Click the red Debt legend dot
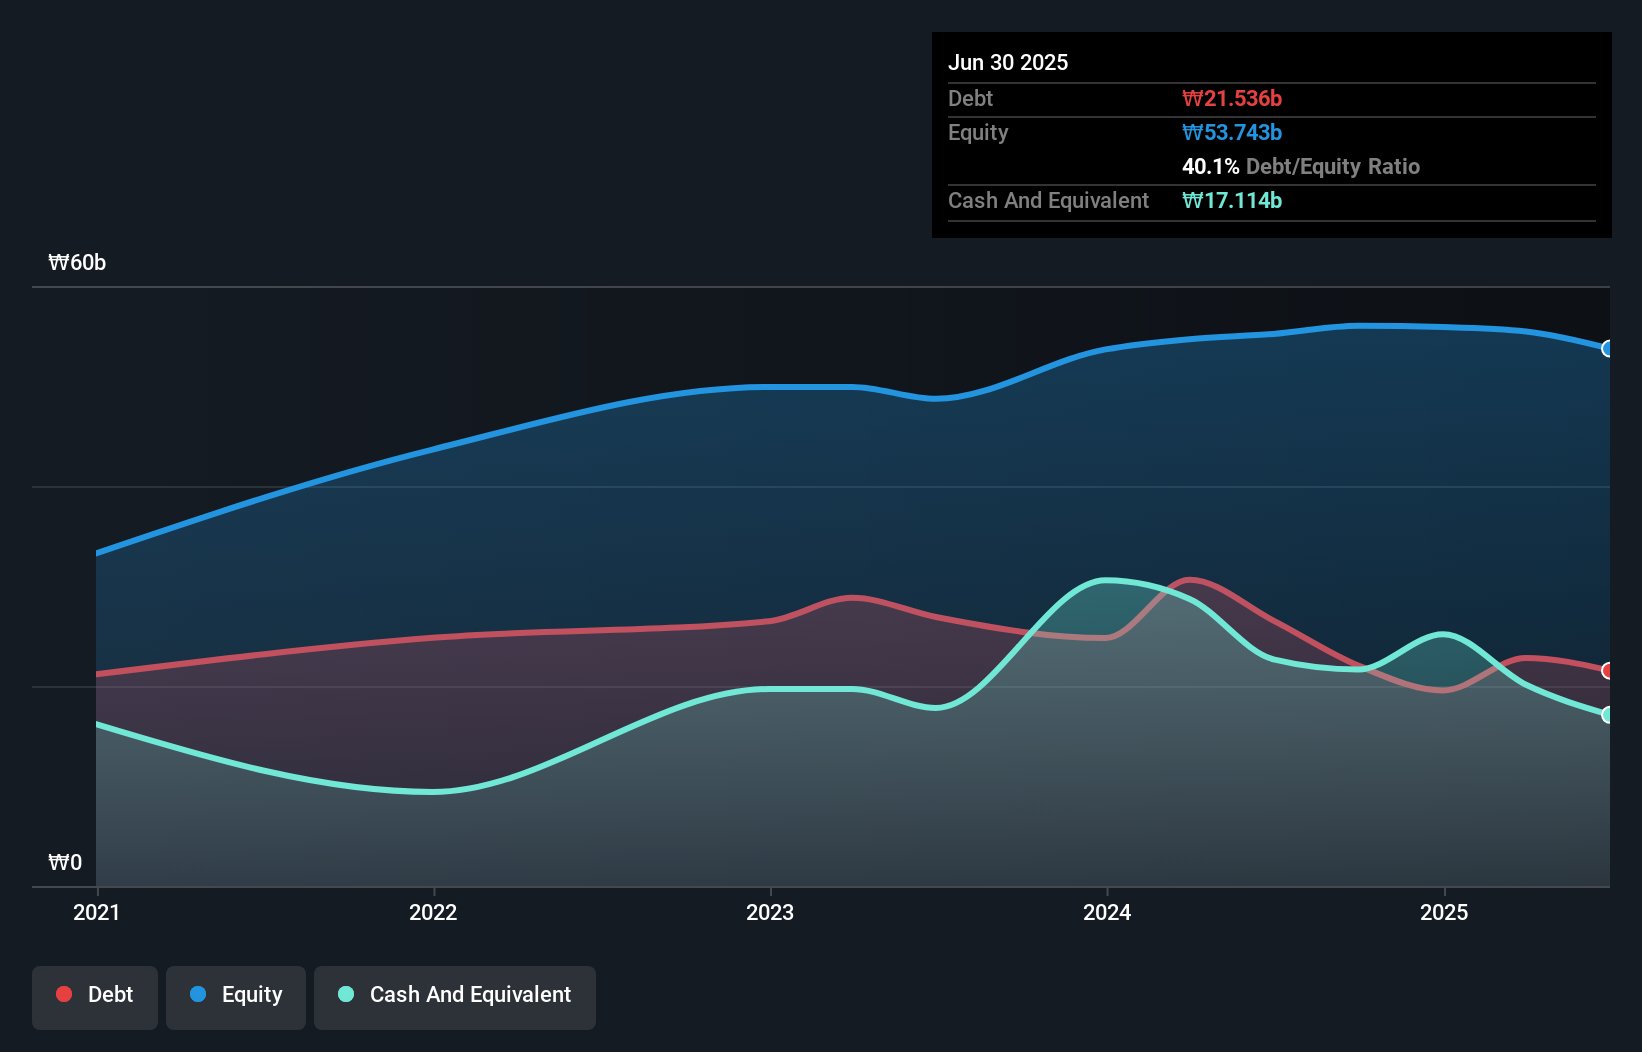Image resolution: width=1642 pixels, height=1052 pixels. click(64, 994)
